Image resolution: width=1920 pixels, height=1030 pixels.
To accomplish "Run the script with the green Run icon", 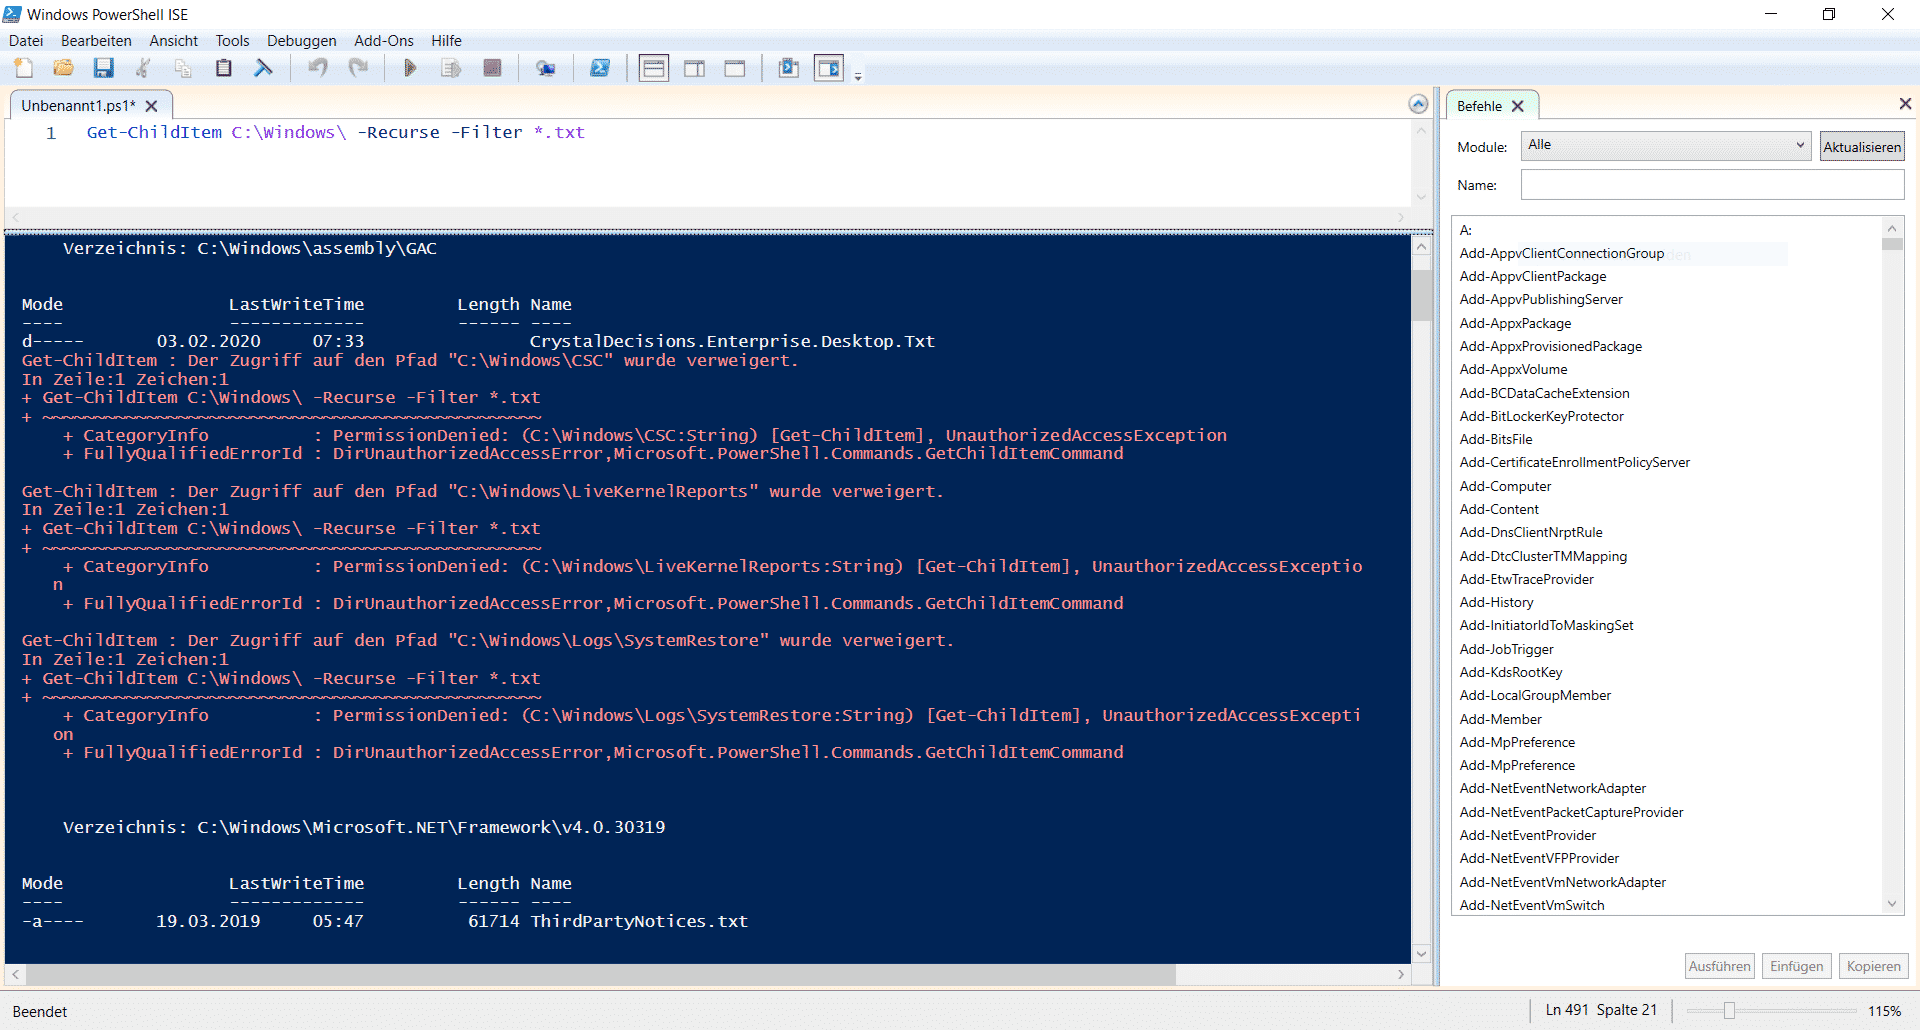I will 410,68.
